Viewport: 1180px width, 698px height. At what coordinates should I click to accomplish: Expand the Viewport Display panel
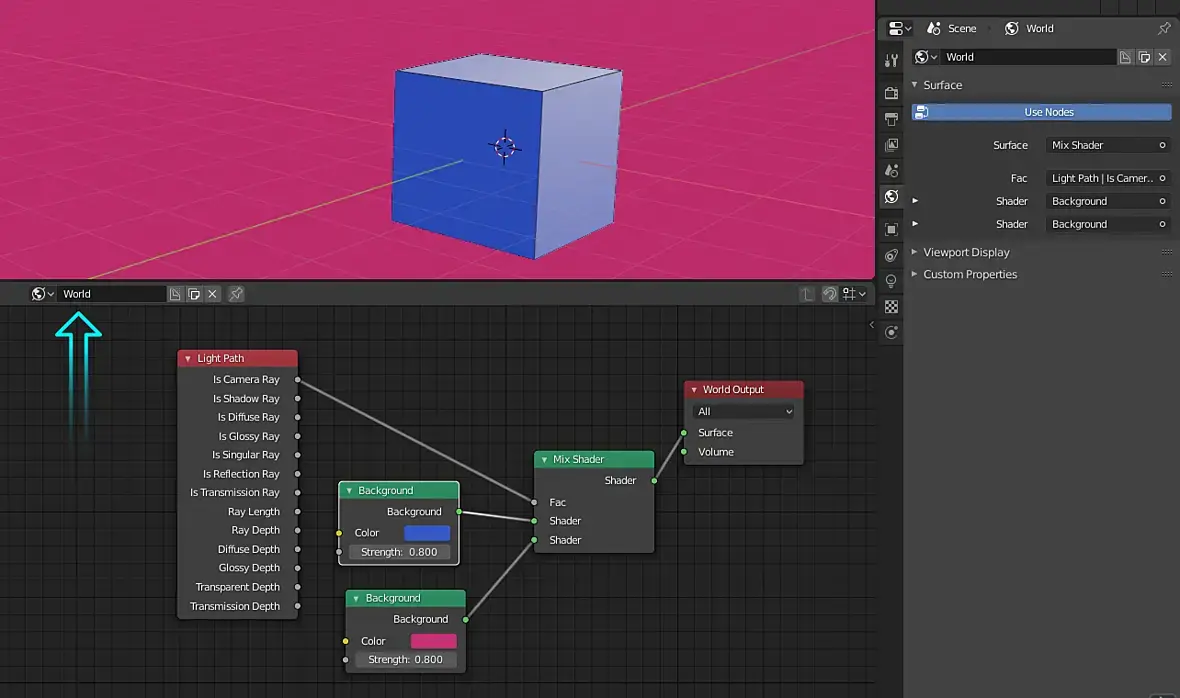click(966, 252)
